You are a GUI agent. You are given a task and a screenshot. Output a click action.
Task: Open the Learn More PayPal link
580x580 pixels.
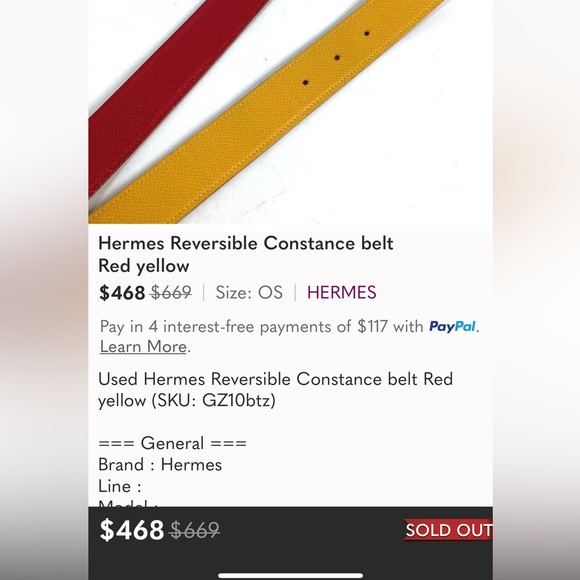click(143, 347)
